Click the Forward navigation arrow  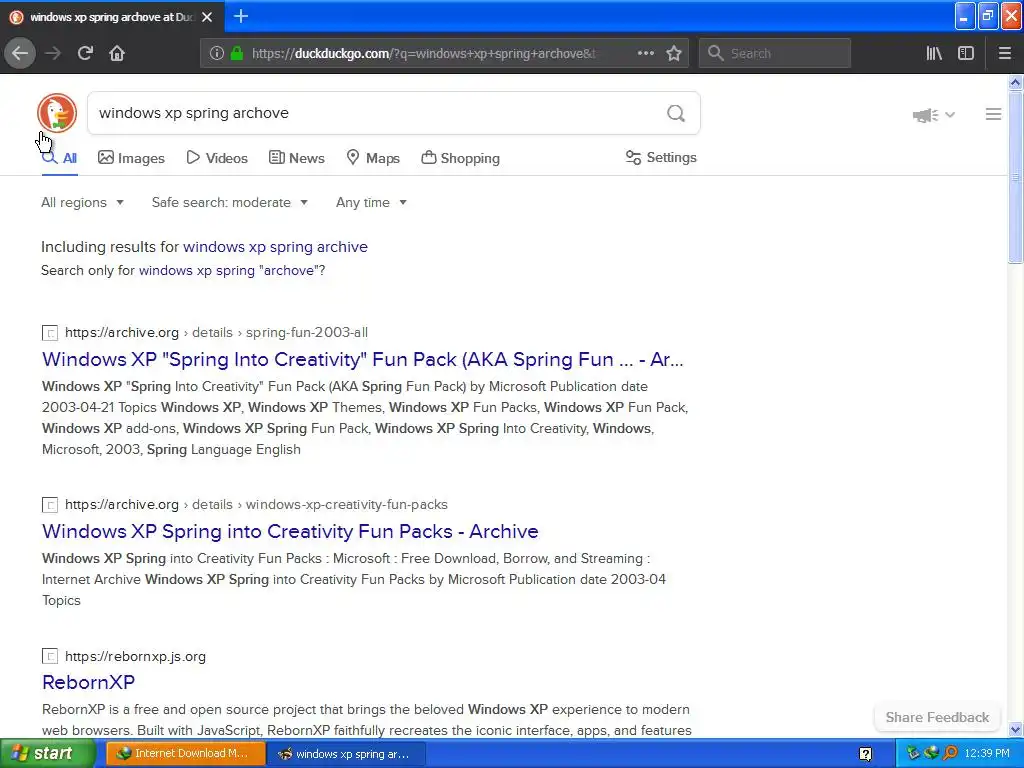tap(53, 53)
